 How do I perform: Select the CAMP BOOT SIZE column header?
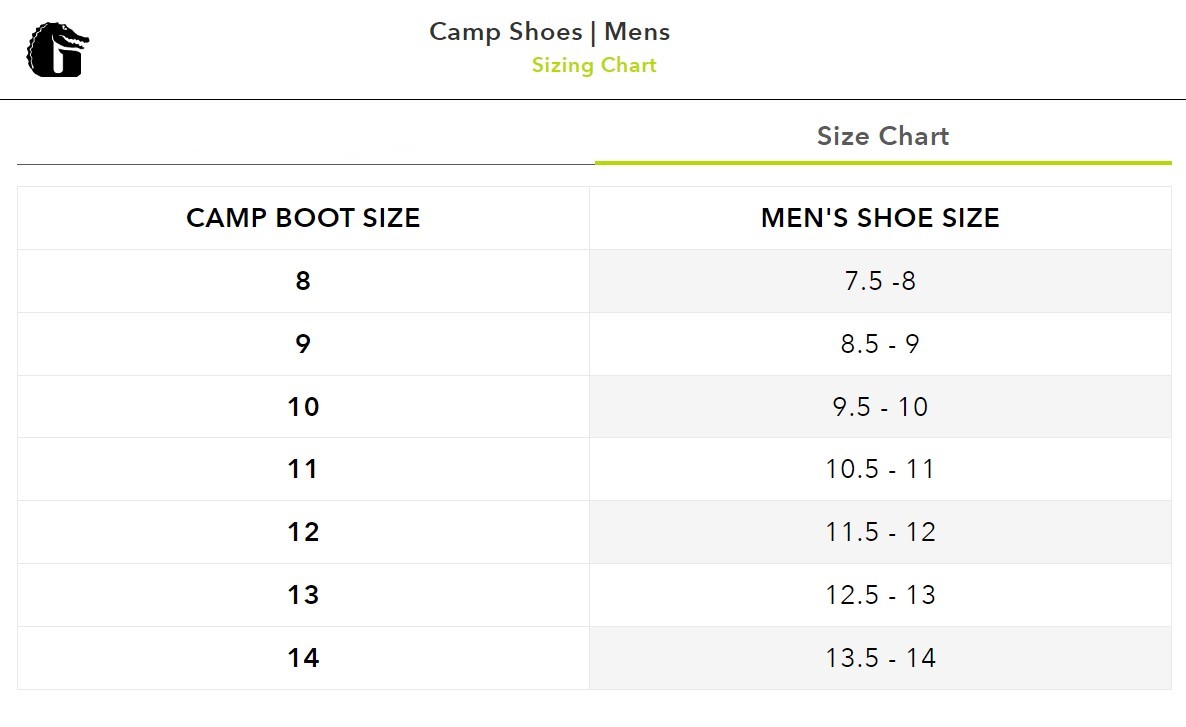303,218
